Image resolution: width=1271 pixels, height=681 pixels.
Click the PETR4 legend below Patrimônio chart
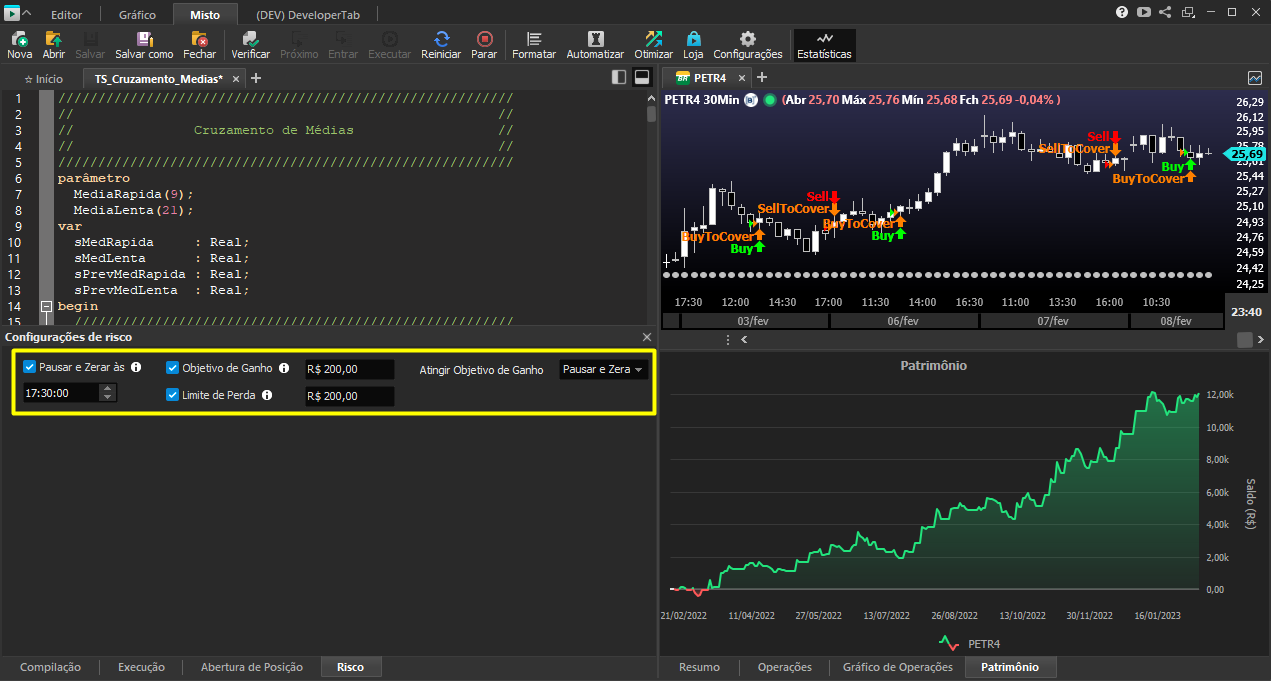970,643
